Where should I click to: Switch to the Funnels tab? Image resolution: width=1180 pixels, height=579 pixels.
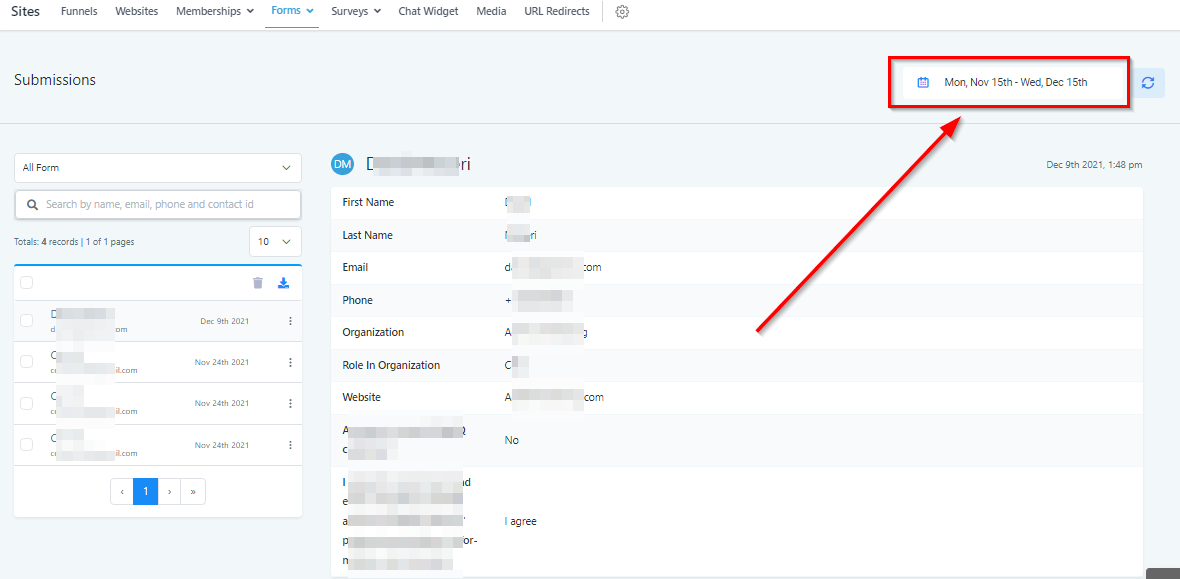point(79,12)
